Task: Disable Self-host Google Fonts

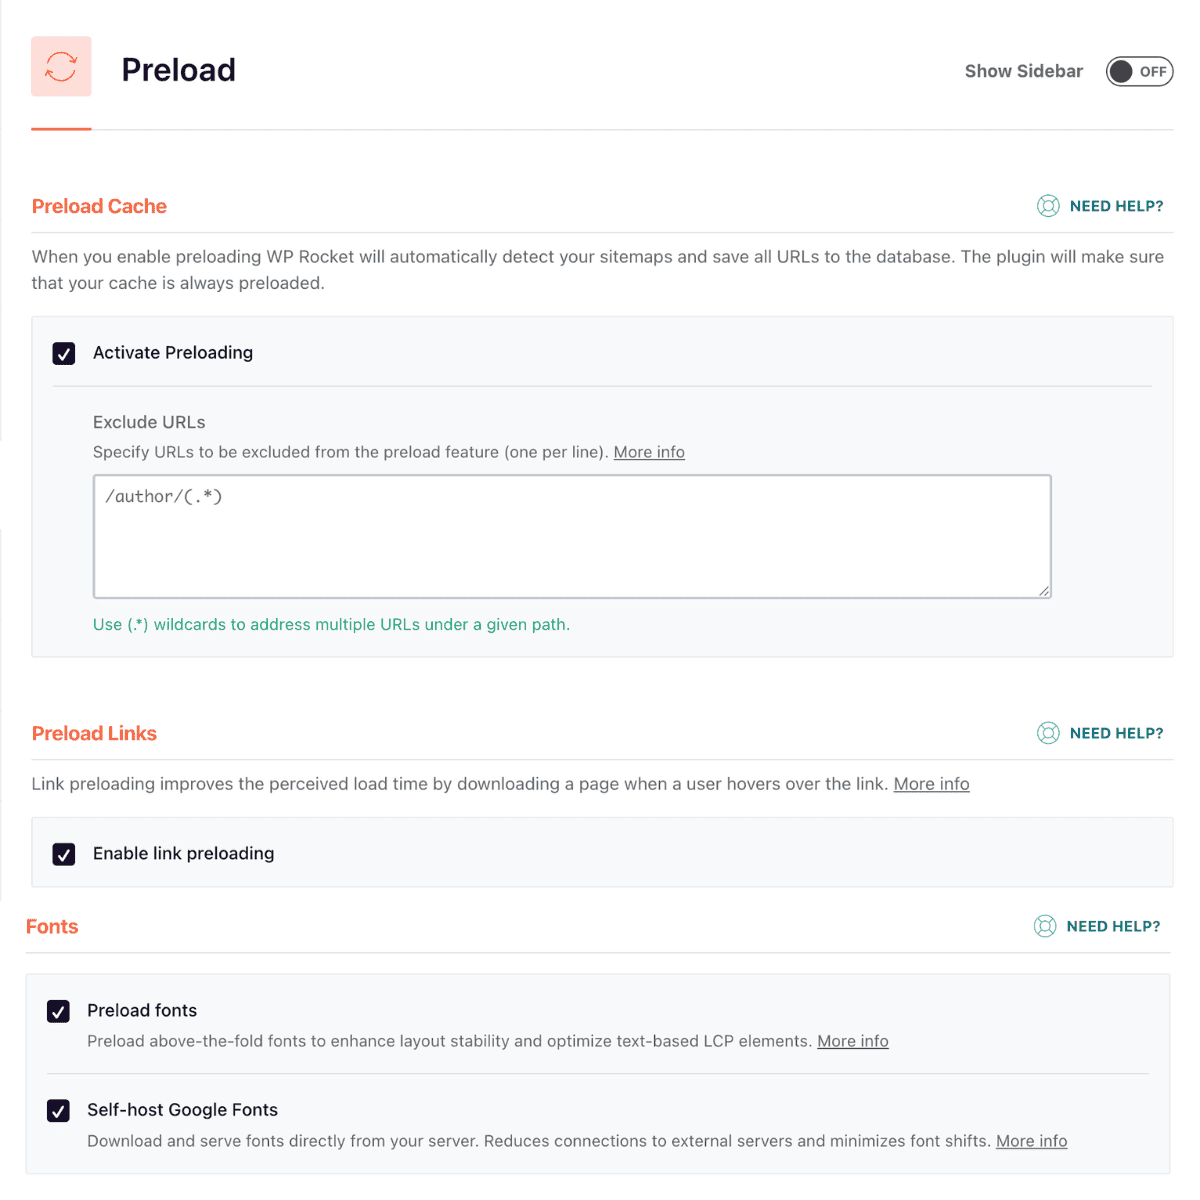Action: [58, 1110]
